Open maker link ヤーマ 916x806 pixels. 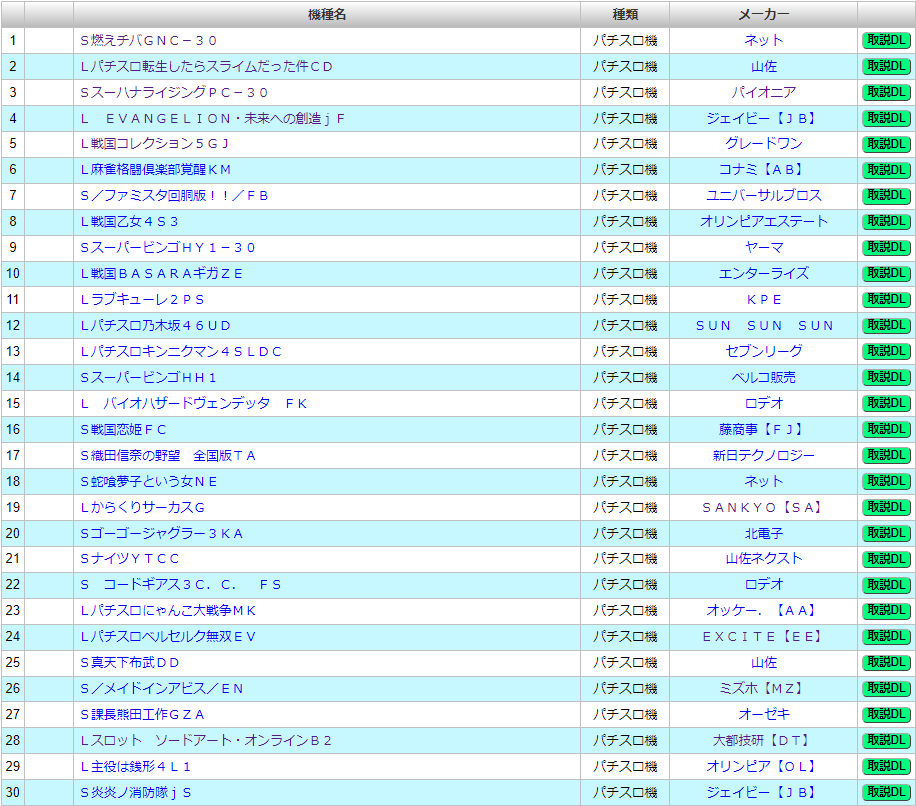pyautogui.click(x=764, y=248)
